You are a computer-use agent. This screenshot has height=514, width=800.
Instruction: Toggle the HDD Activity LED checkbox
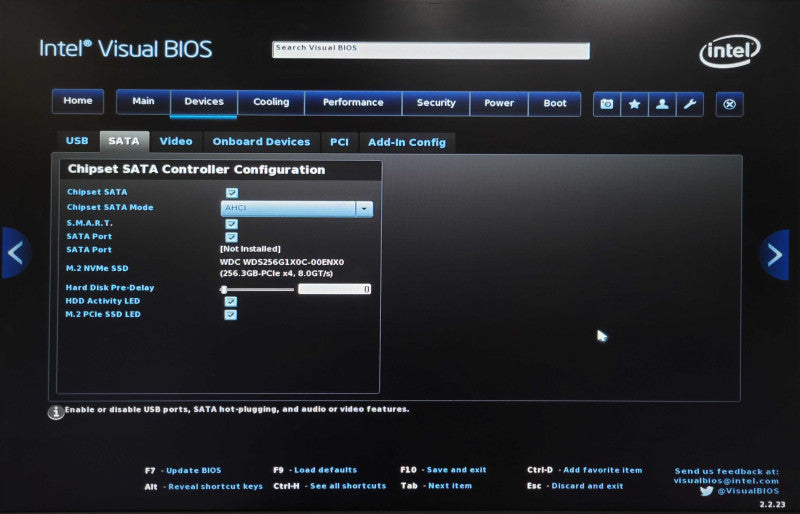pos(231,301)
